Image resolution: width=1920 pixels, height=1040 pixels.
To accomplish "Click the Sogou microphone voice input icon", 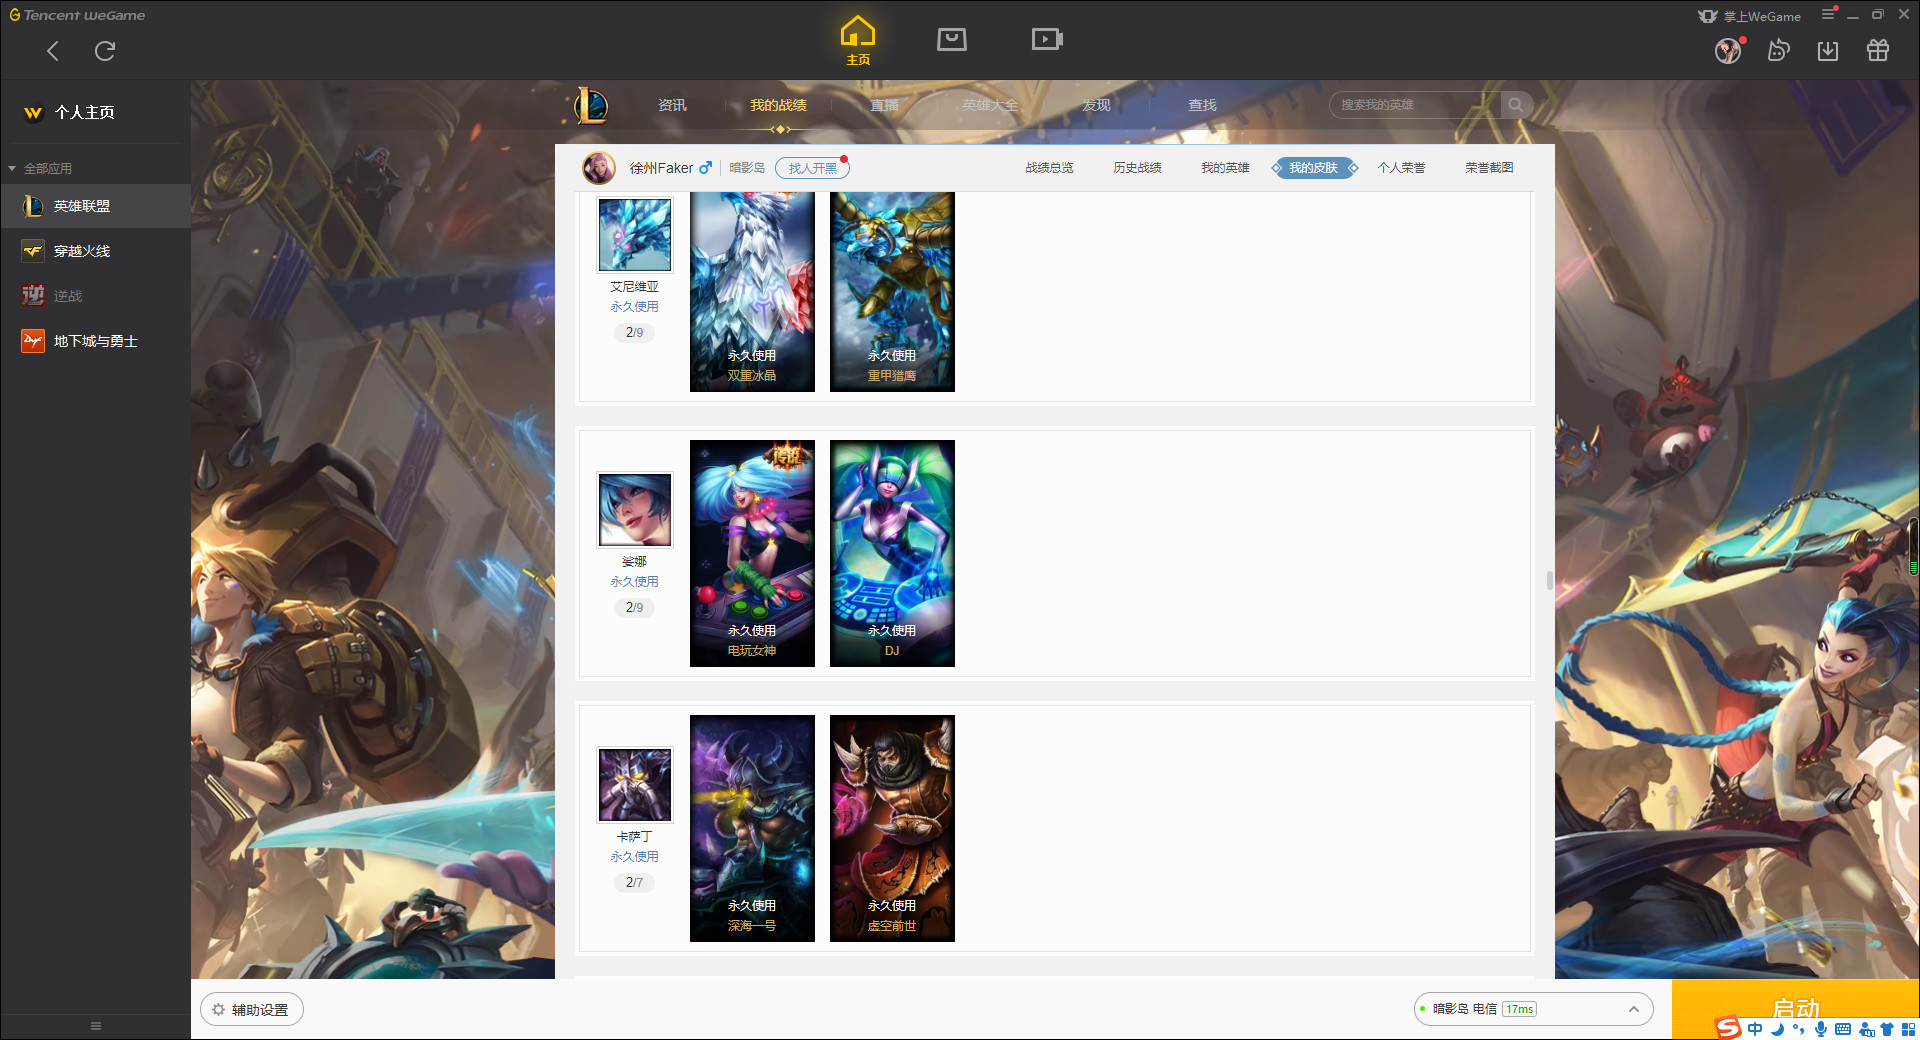I will pos(1821,1029).
